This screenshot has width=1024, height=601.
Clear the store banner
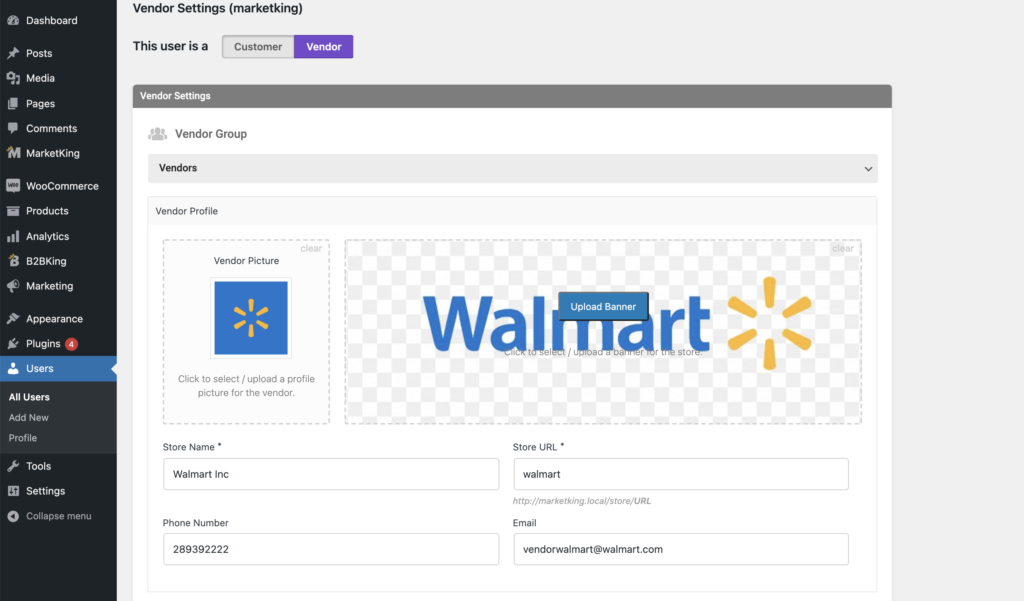(x=842, y=248)
